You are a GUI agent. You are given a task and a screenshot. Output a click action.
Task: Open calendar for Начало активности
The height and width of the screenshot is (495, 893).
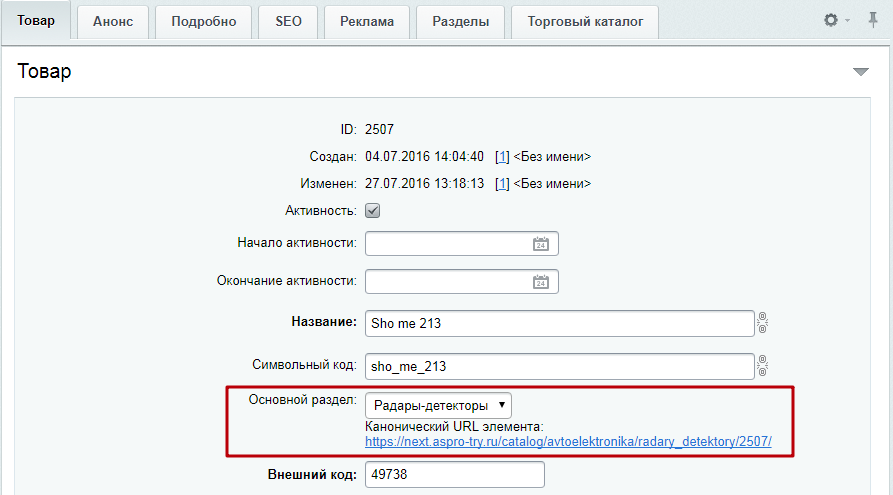click(x=540, y=244)
